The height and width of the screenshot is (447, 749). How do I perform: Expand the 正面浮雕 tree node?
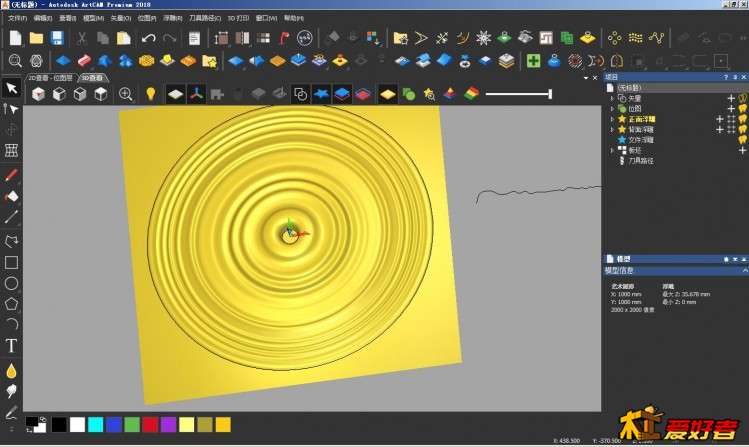click(x=612, y=119)
